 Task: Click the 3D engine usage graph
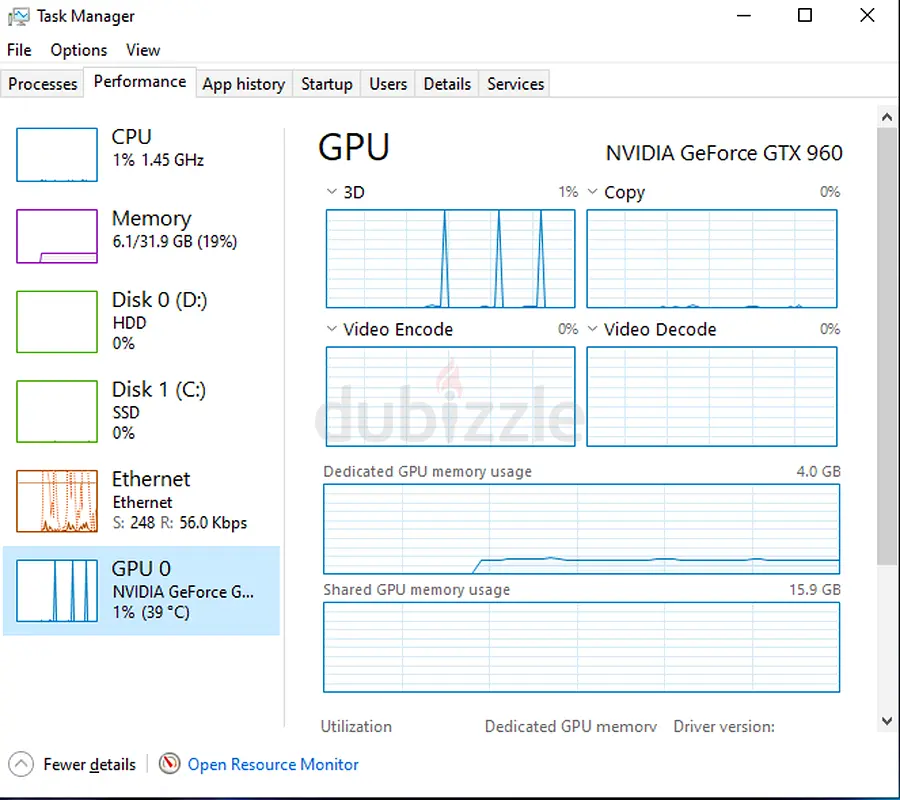tap(451, 258)
